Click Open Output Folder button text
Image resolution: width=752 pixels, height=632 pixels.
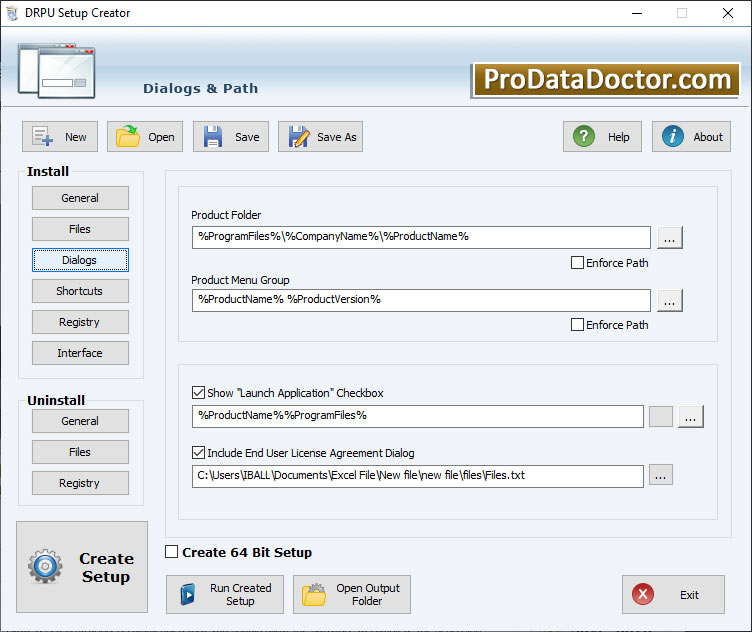pos(367,595)
